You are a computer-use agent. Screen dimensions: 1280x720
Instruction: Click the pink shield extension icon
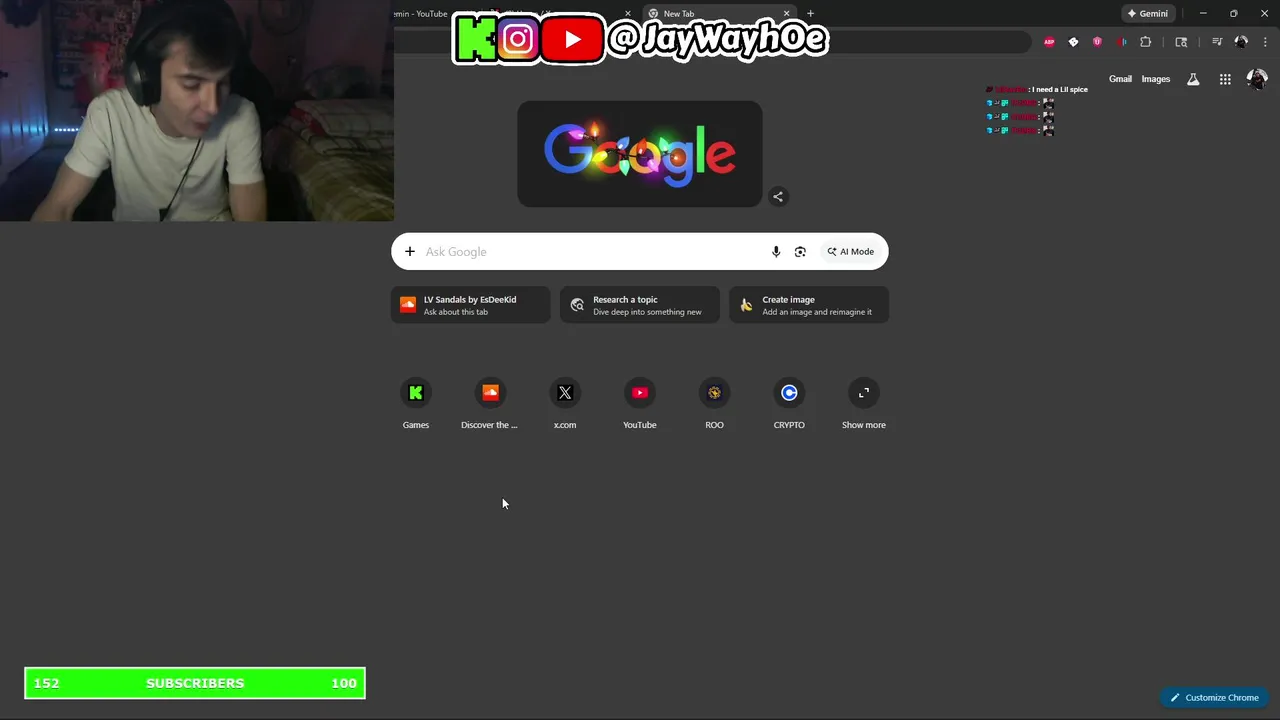tap(1097, 42)
